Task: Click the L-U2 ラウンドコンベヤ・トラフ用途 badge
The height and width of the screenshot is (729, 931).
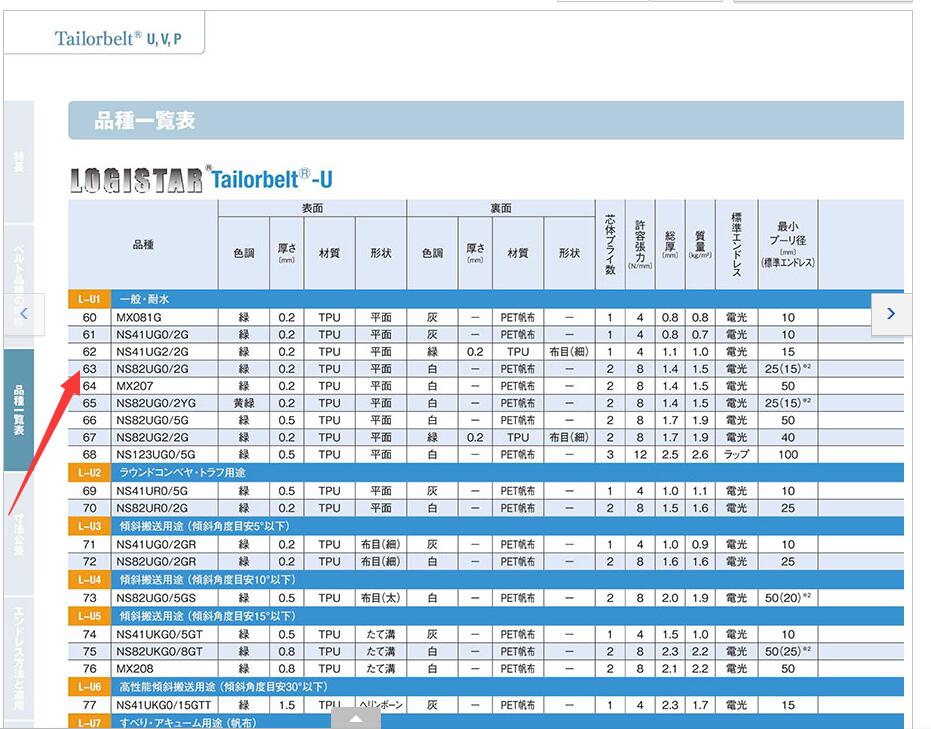Action: tap(90, 472)
